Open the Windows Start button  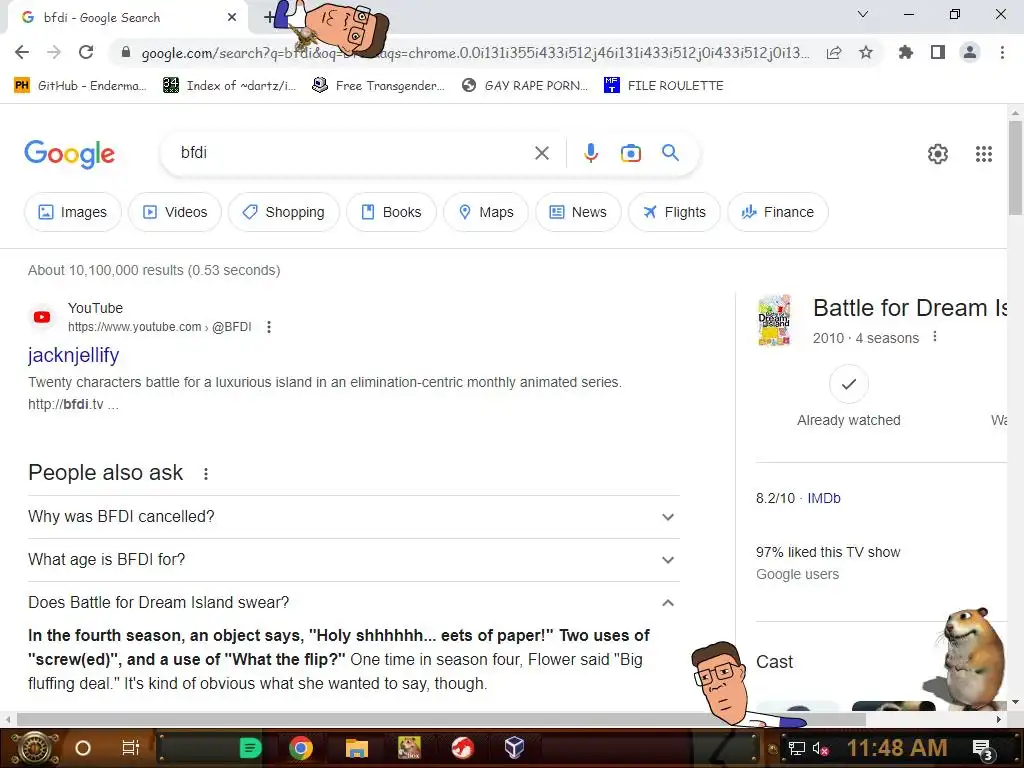35,748
